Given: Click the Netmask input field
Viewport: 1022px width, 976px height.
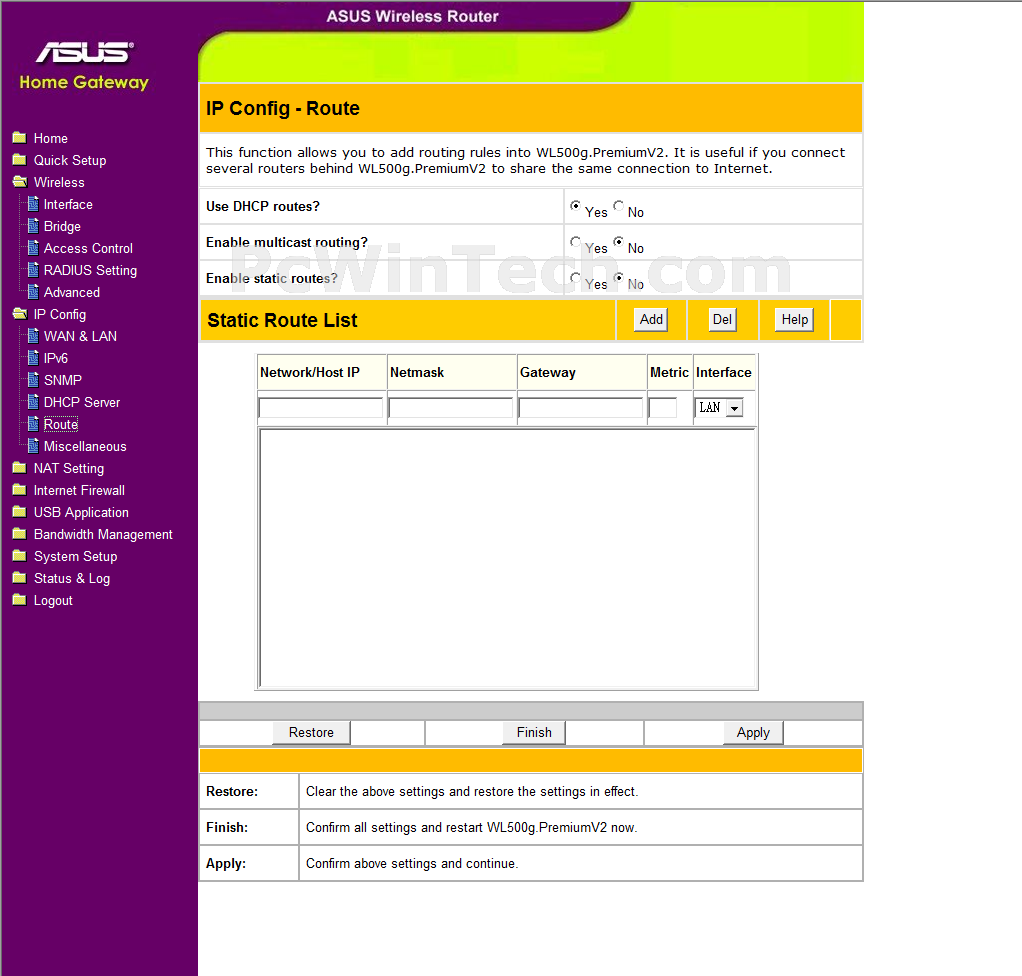Looking at the screenshot, I should [450, 407].
